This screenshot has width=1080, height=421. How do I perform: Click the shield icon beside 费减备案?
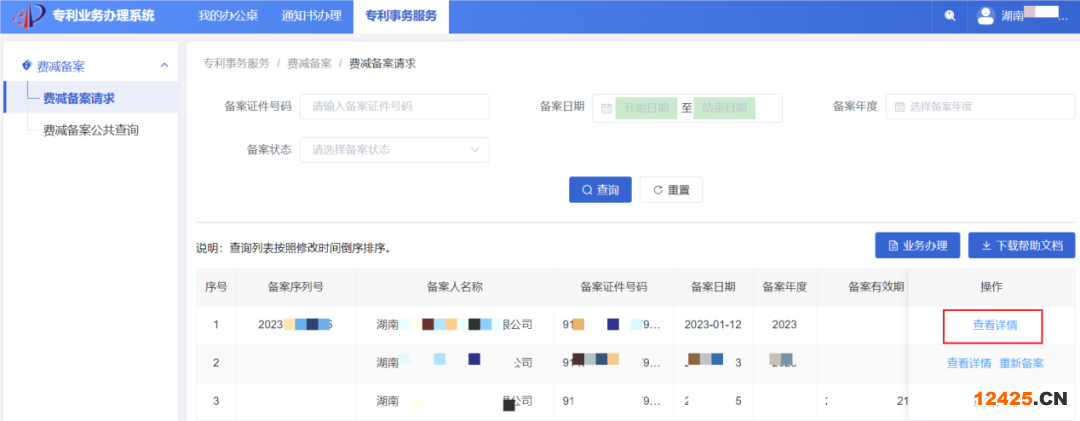coord(26,66)
